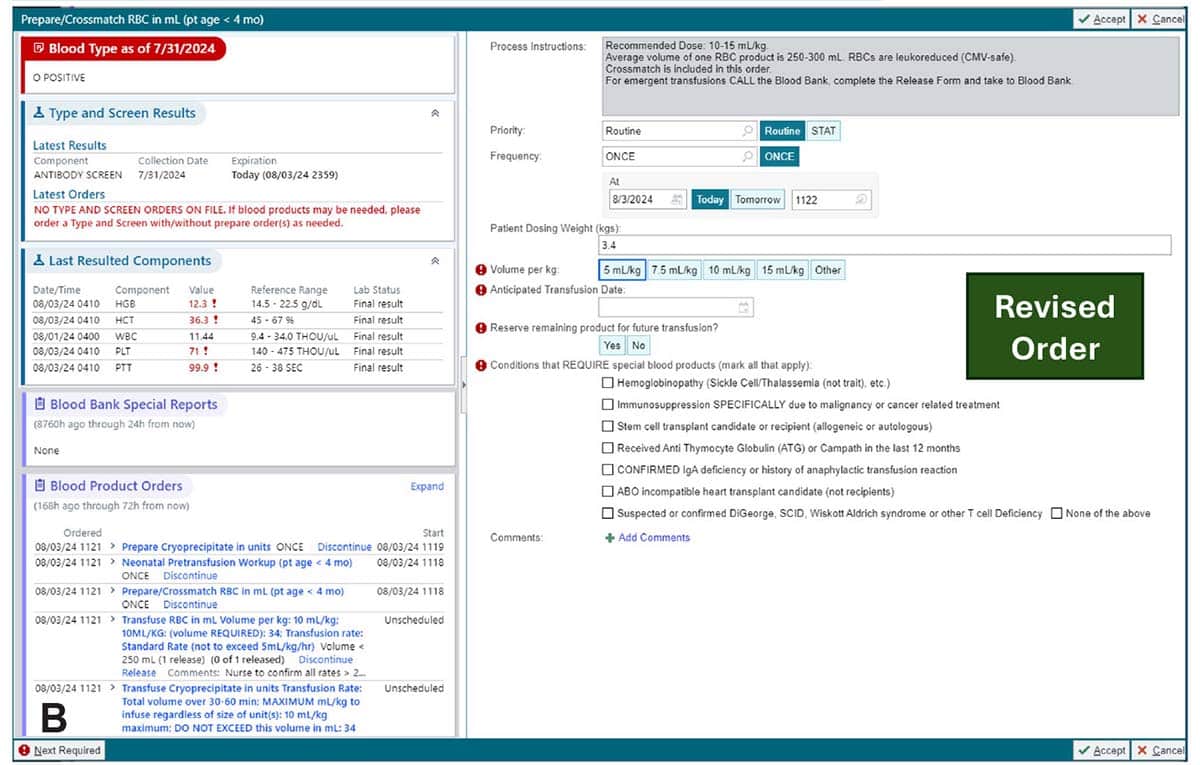Open the start date calendar picker icon
1200x765 pixels.
[x=677, y=200]
